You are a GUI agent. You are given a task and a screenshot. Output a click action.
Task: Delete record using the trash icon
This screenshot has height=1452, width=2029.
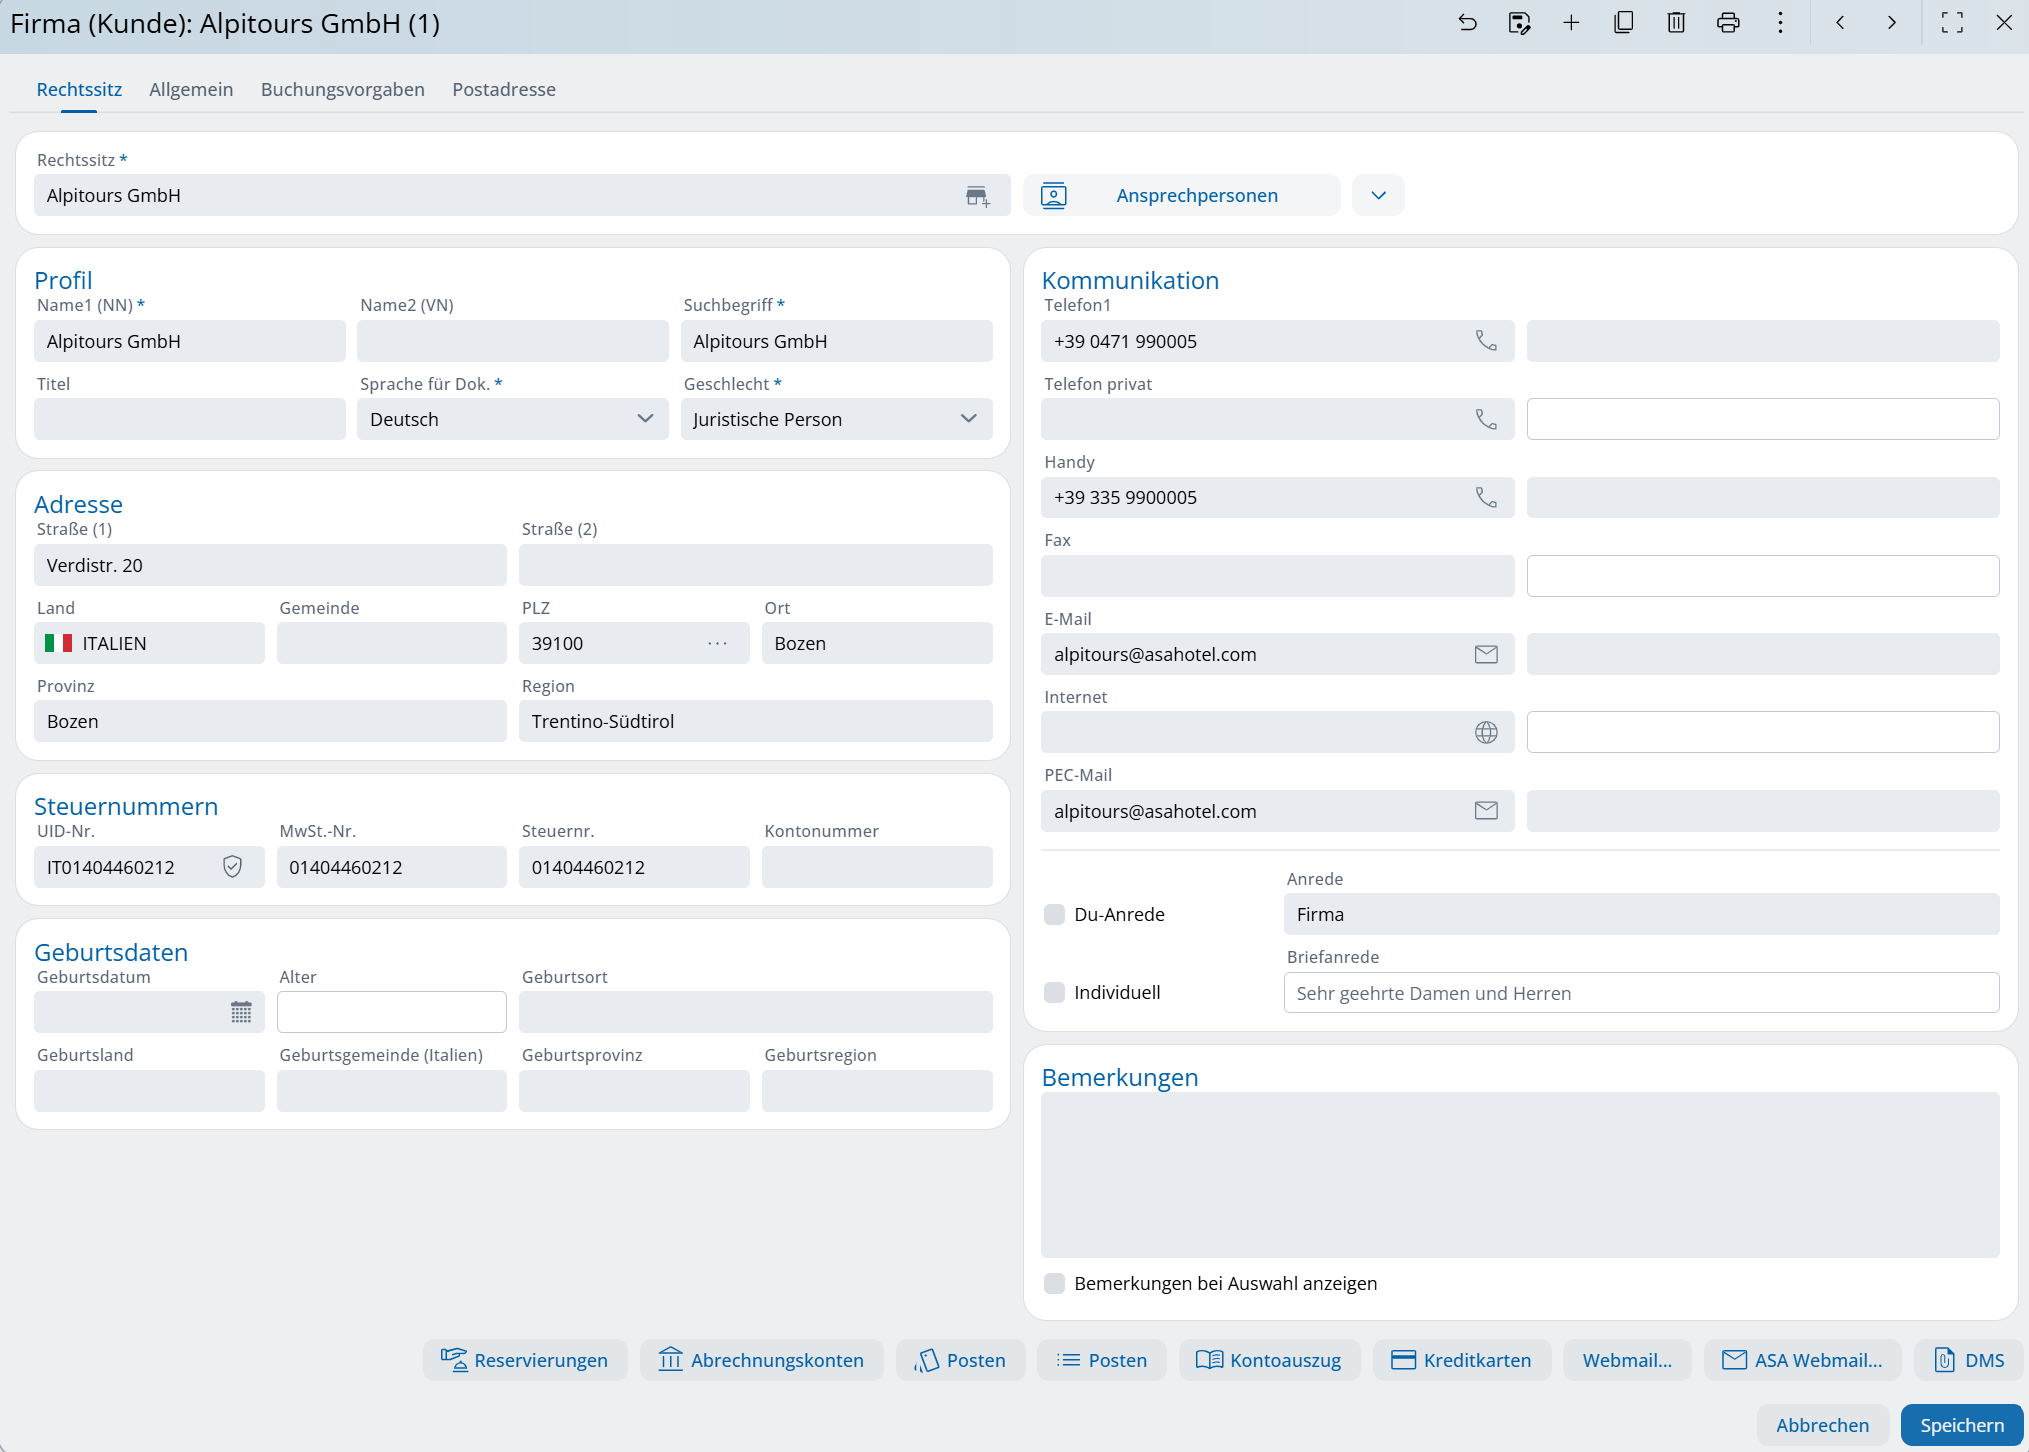pyautogui.click(x=1676, y=23)
